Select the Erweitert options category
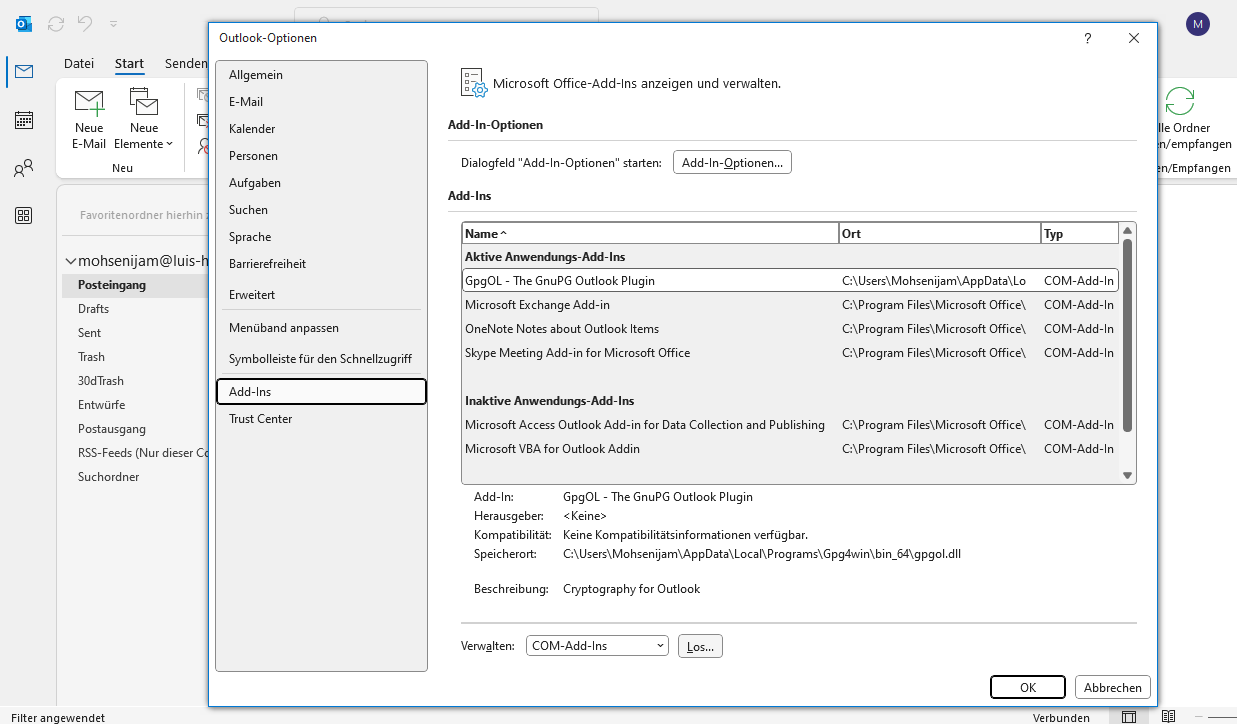The width and height of the screenshot is (1237, 724). coord(321,295)
